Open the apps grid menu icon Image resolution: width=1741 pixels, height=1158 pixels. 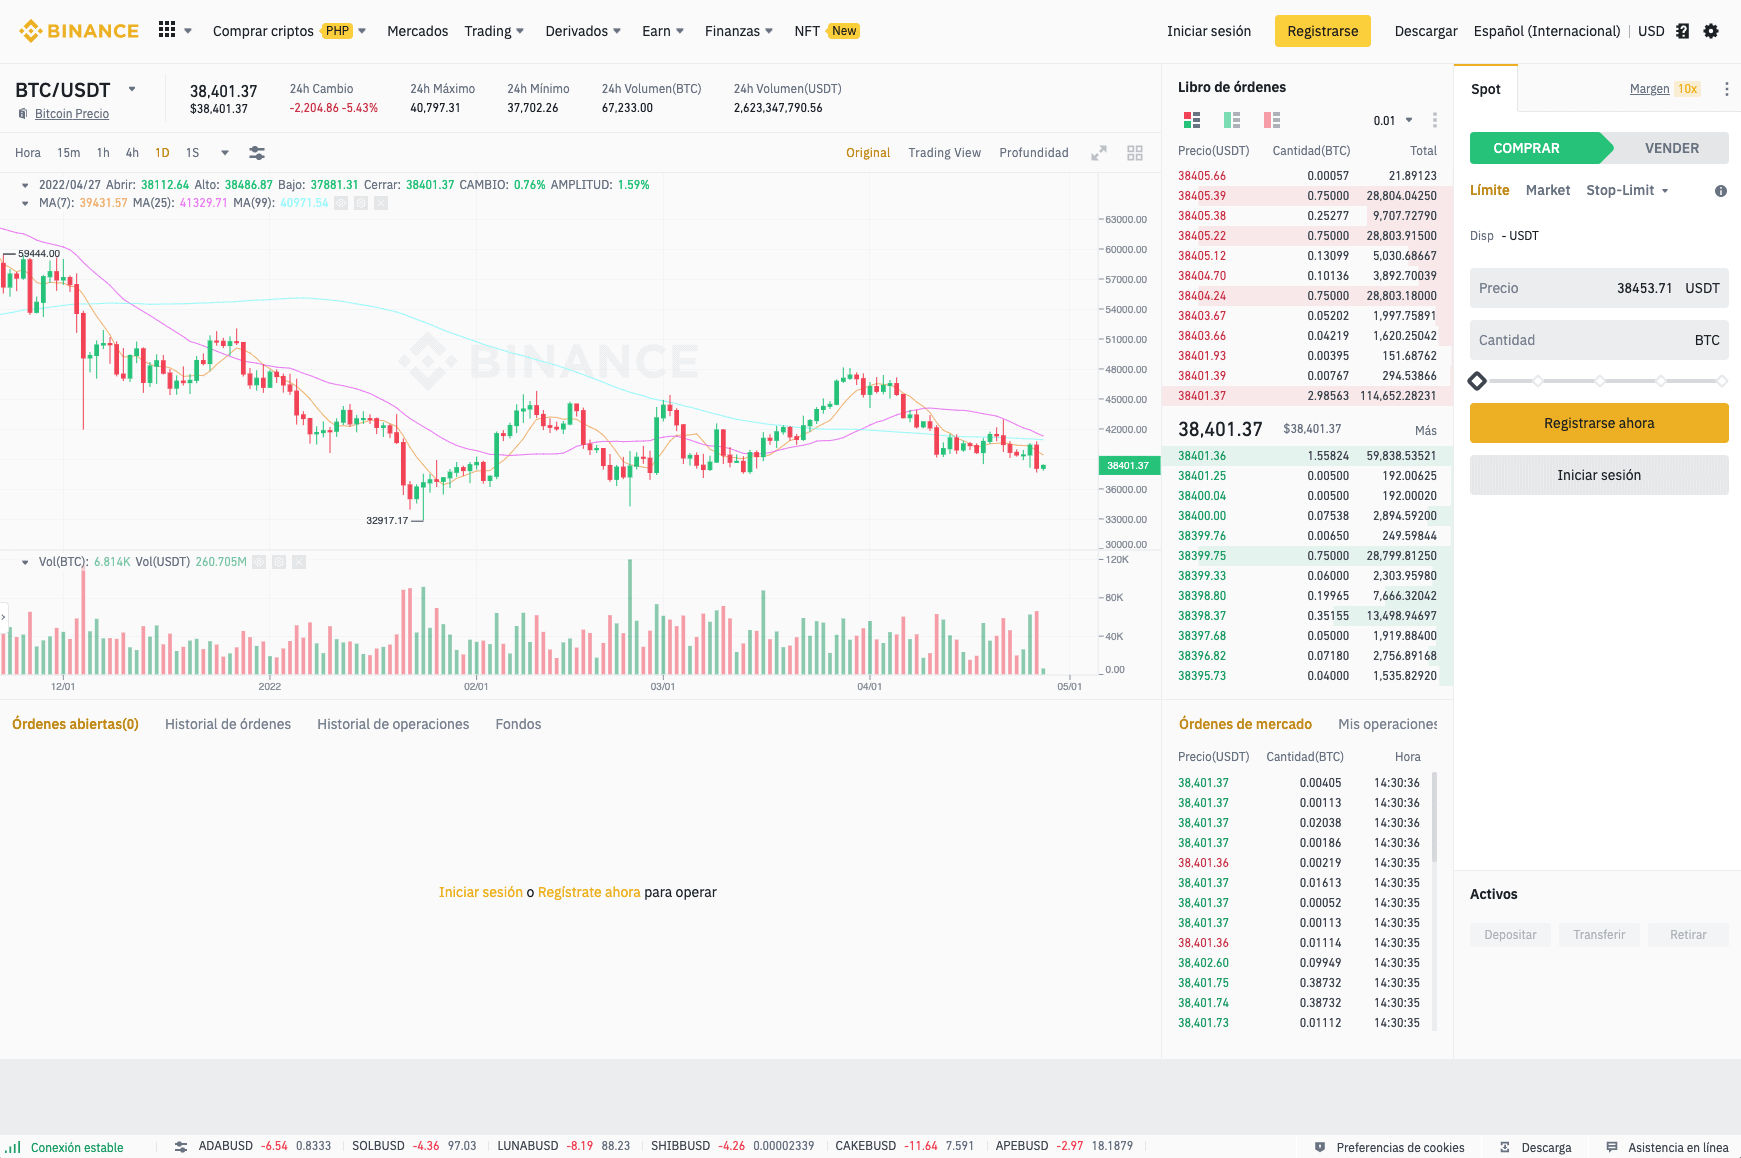coord(167,30)
